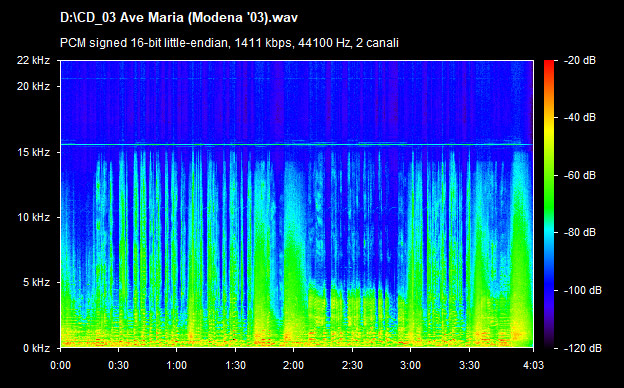This screenshot has width=624, height=388.
Task: Click the 0:30 time axis marker
Action: coord(118,365)
